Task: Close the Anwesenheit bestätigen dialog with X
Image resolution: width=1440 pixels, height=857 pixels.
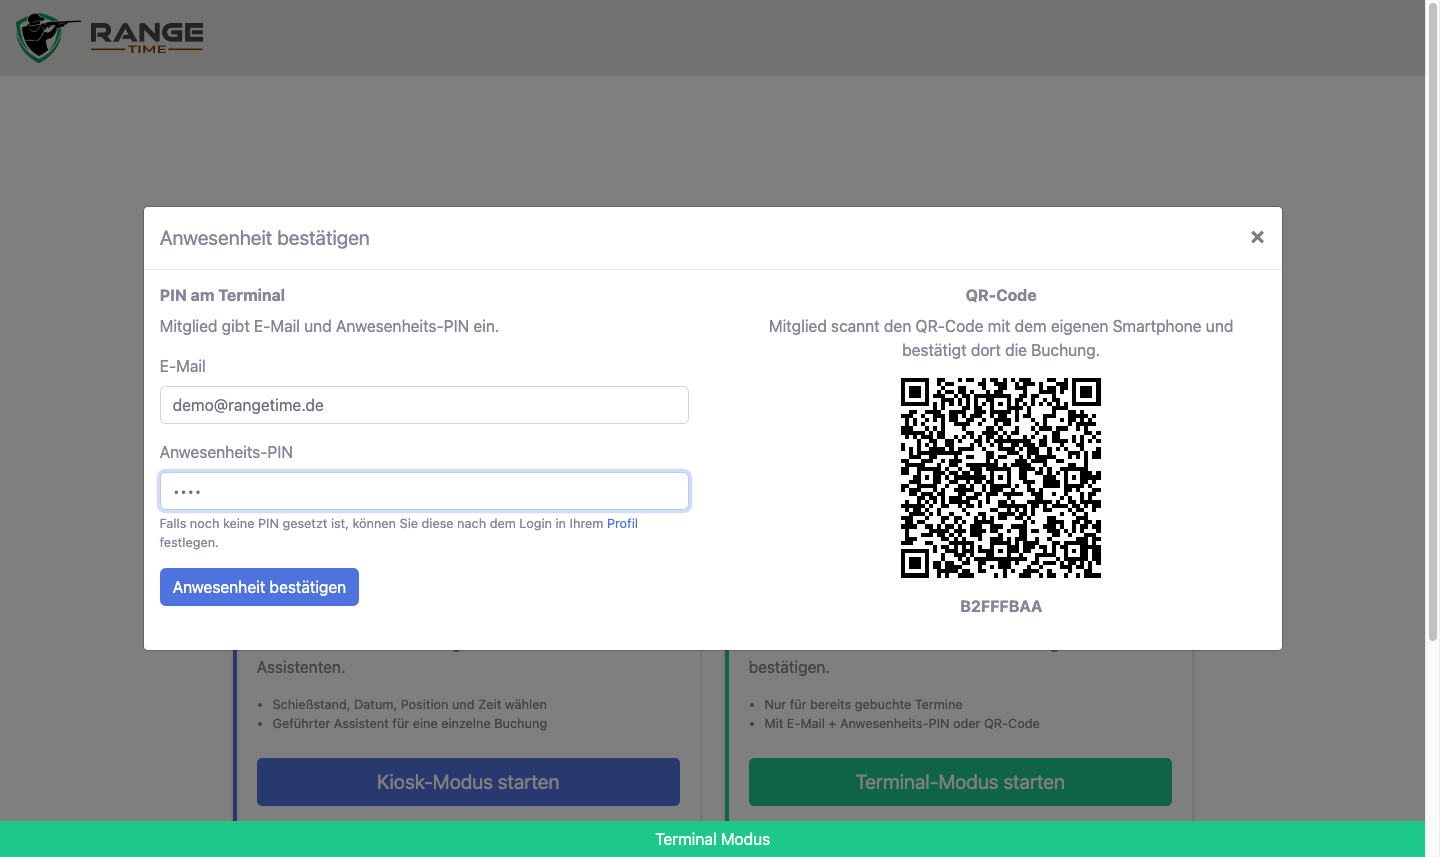Action: (x=1257, y=237)
